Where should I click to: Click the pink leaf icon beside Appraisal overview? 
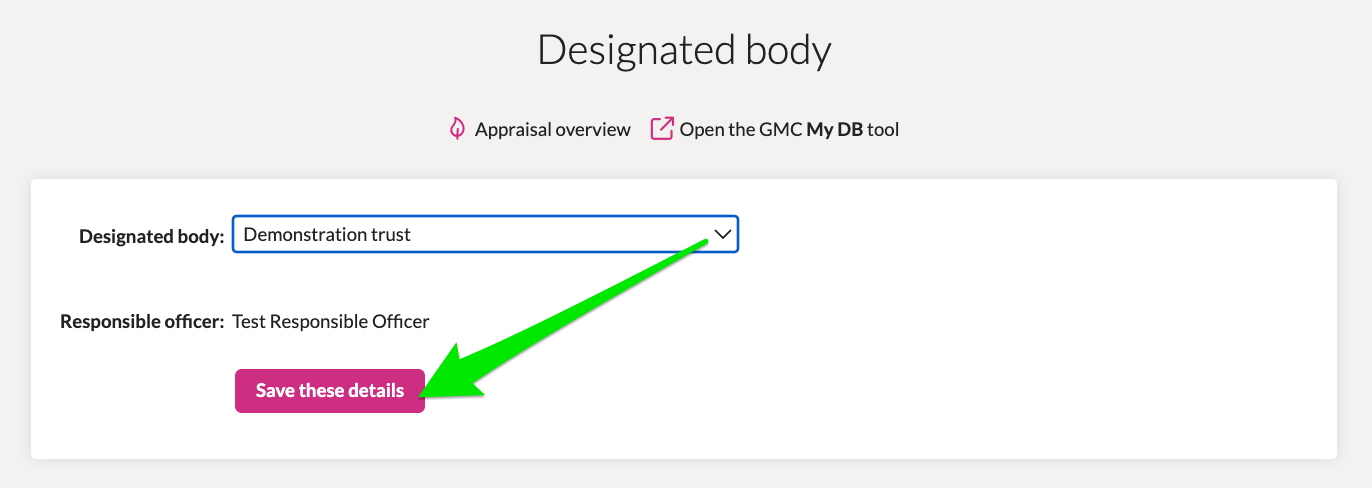point(457,129)
